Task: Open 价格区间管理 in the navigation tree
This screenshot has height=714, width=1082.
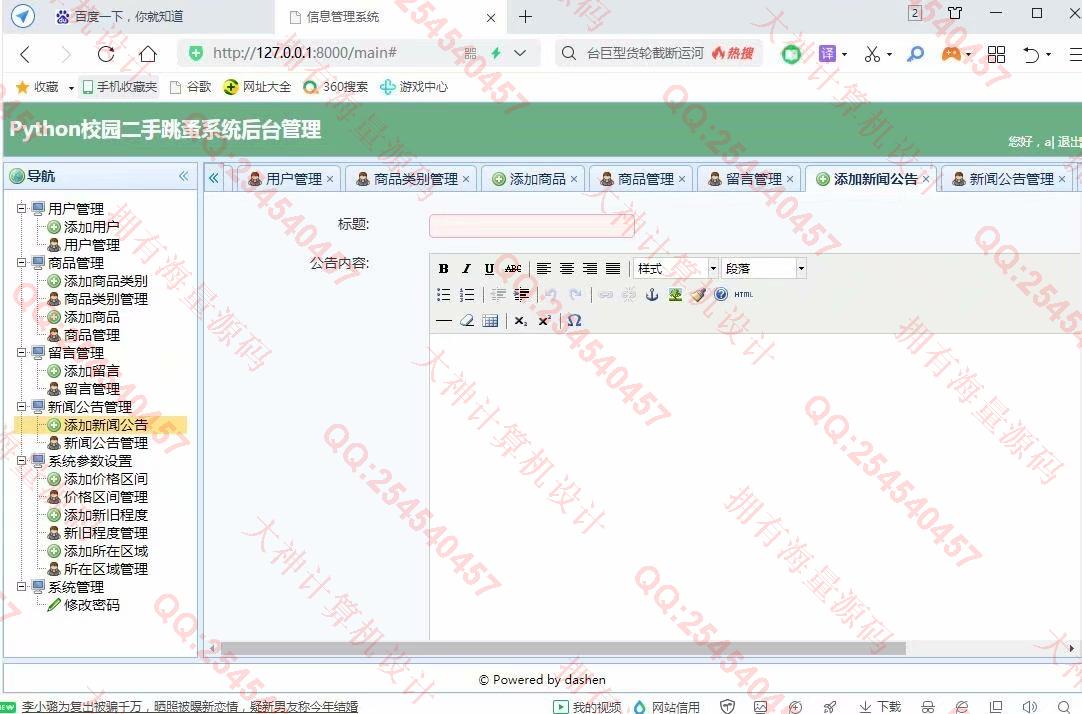Action: coord(106,497)
